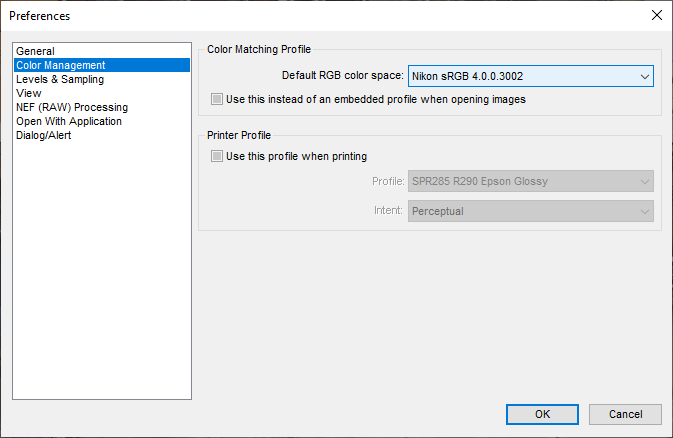Click the Default RGB color space label

click(x=343, y=76)
